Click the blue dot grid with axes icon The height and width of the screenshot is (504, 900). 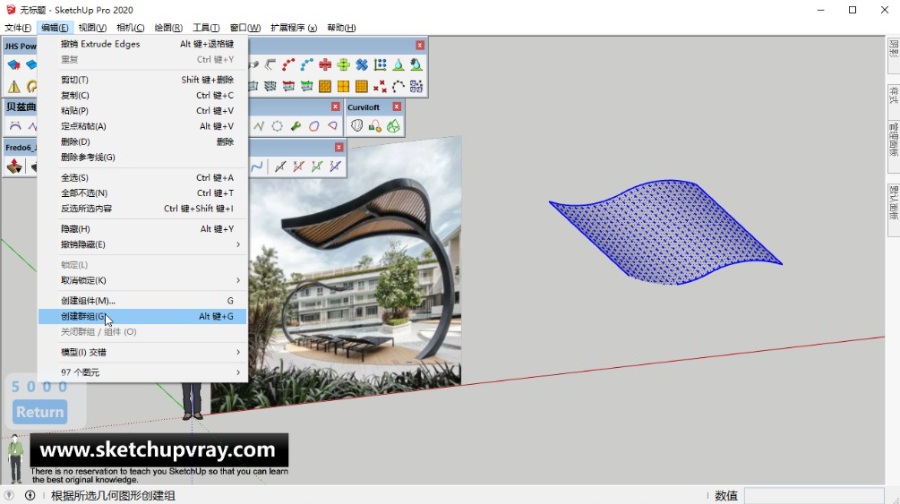[x=380, y=65]
